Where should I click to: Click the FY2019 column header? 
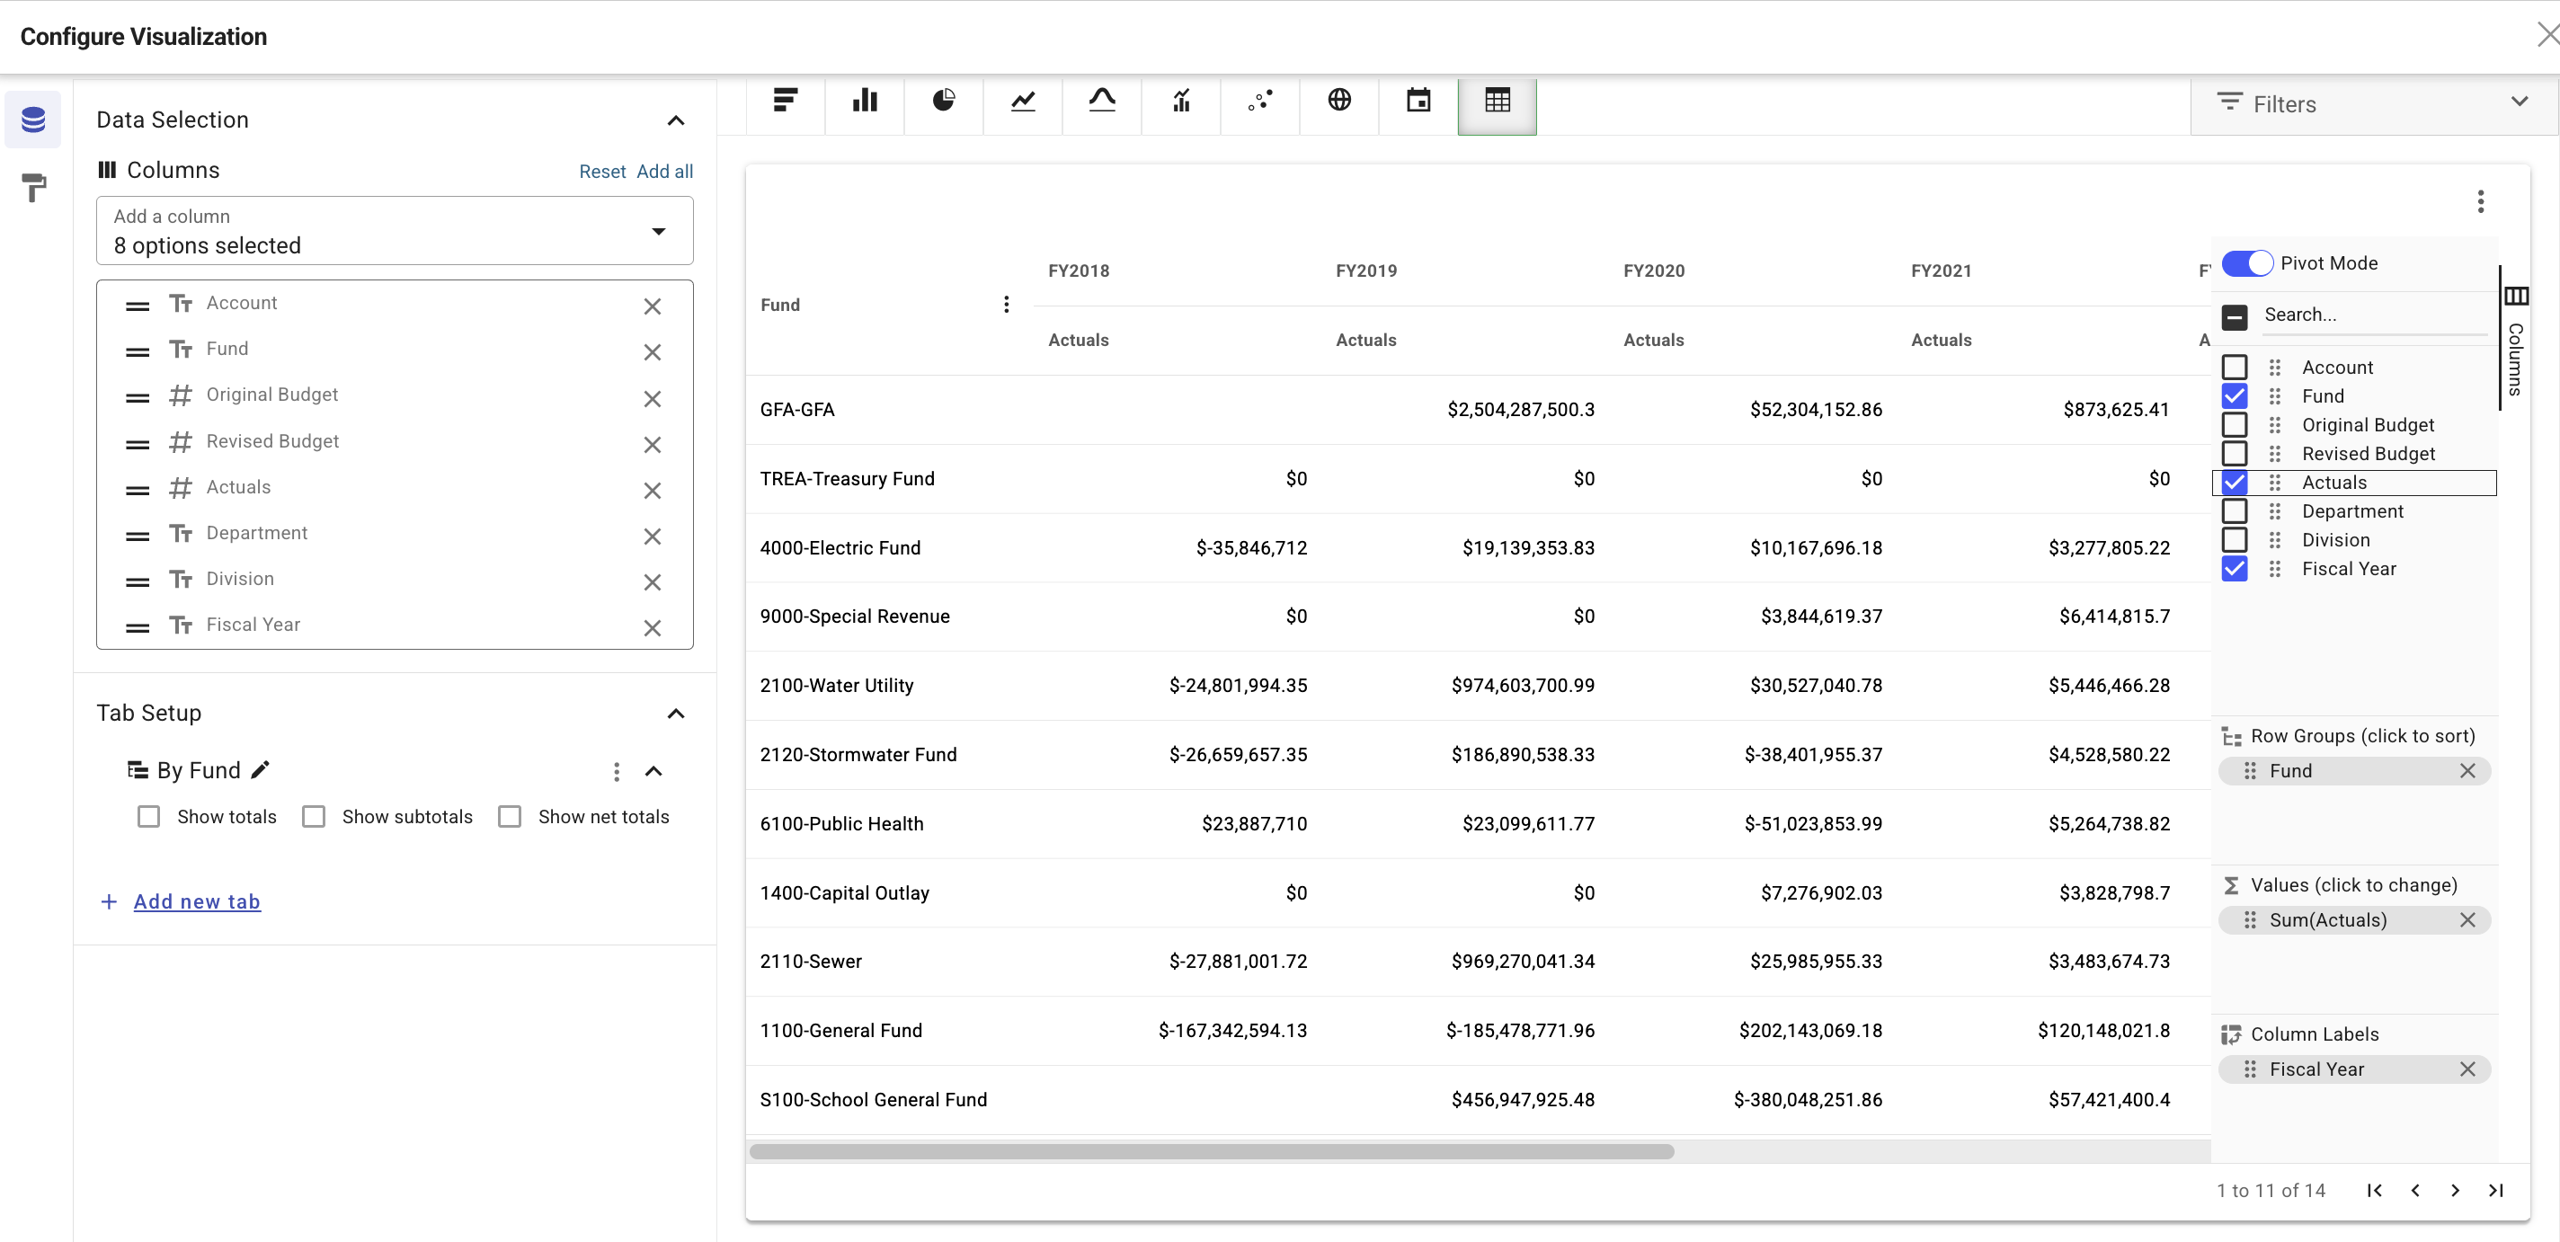(x=1366, y=271)
